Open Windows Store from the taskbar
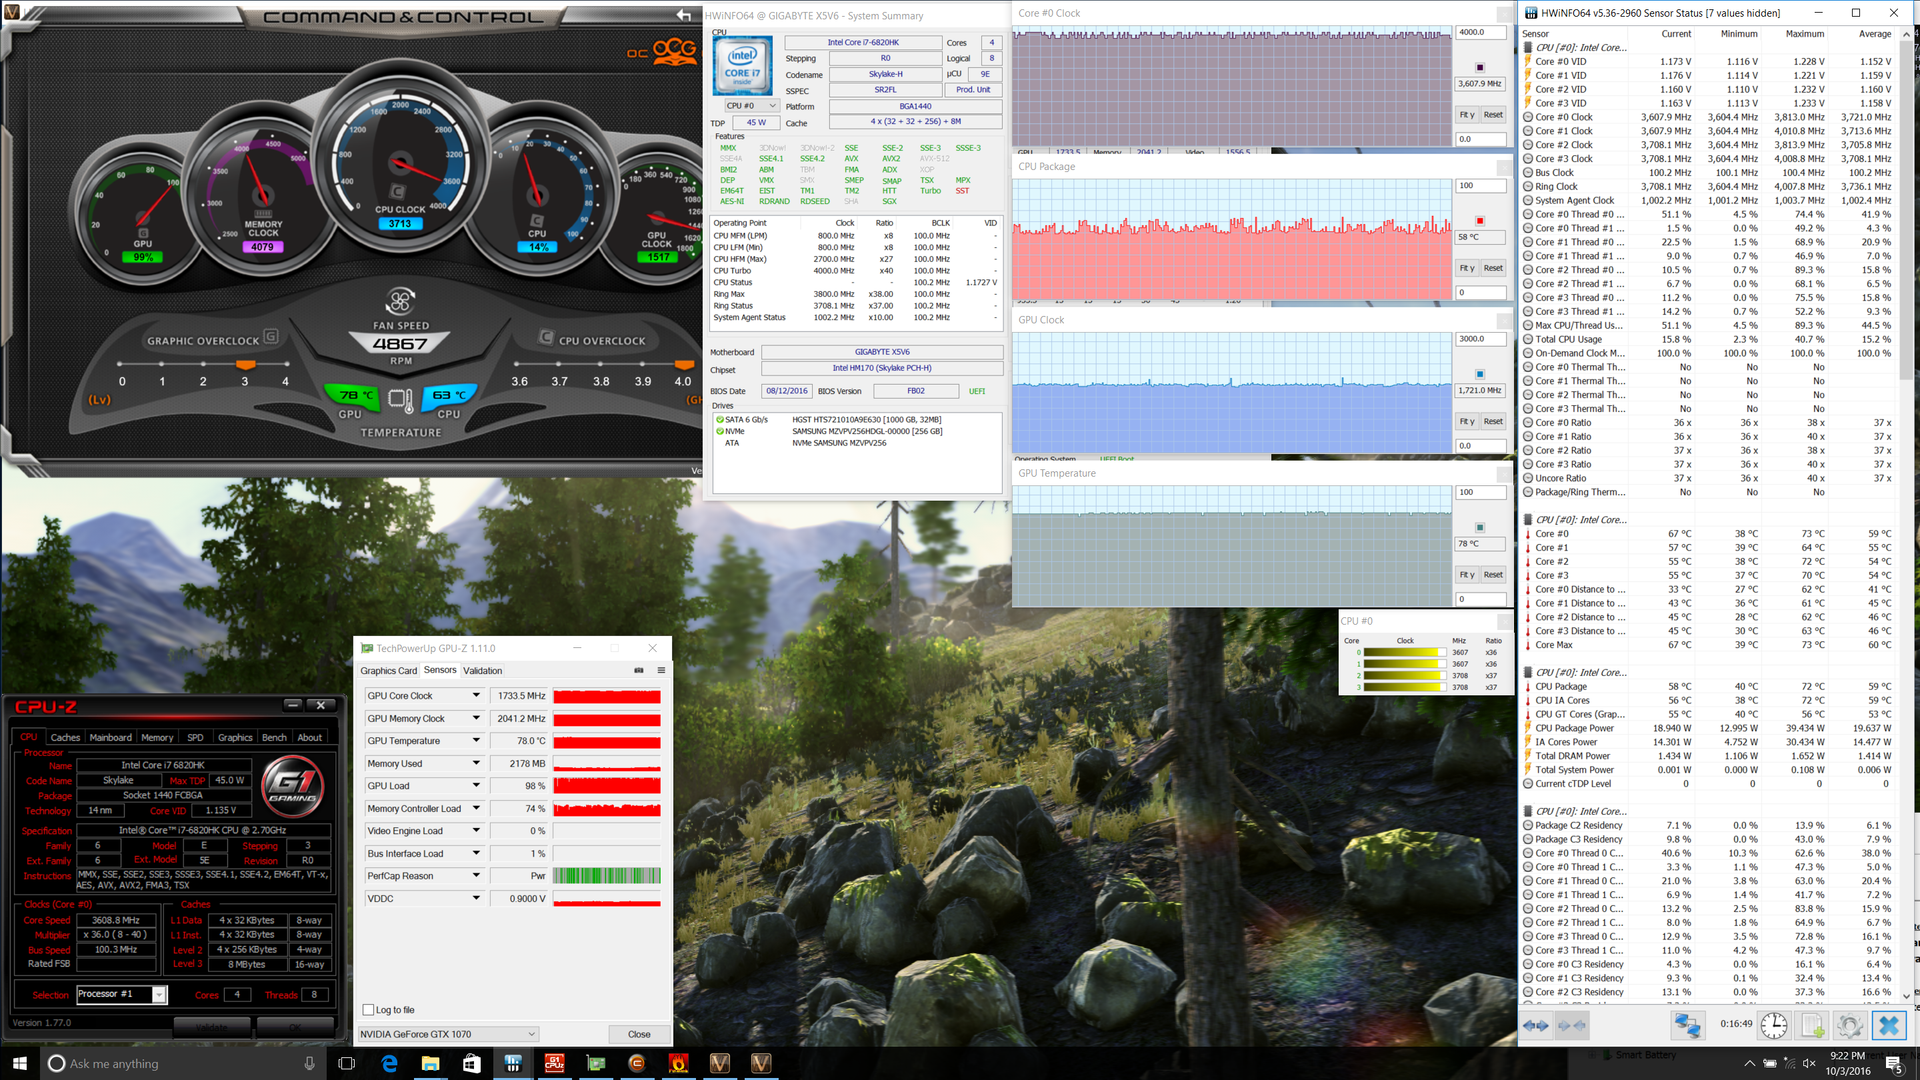 click(471, 1063)
